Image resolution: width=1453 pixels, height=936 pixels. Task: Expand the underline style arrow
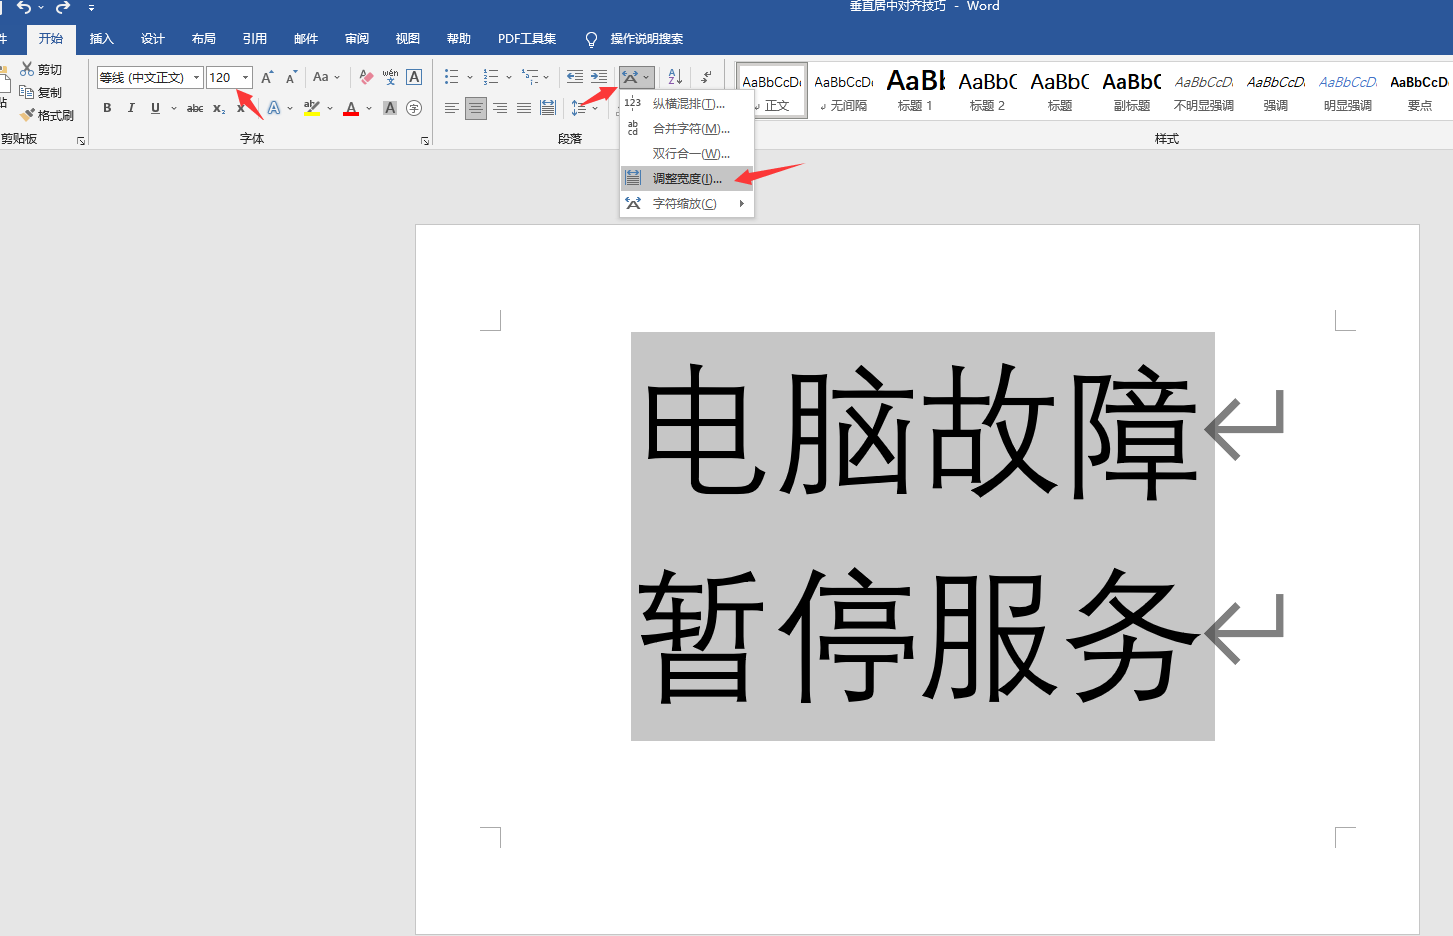click(174, 108)
